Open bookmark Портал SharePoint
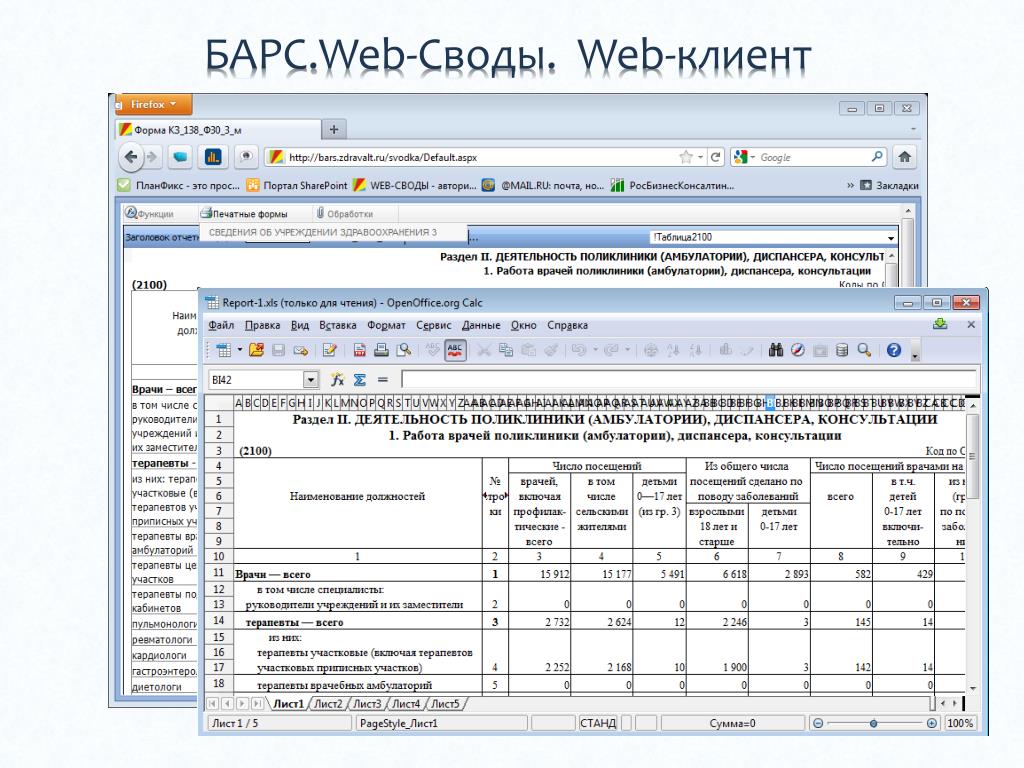The image size is (1024, 768). (297, 185)
